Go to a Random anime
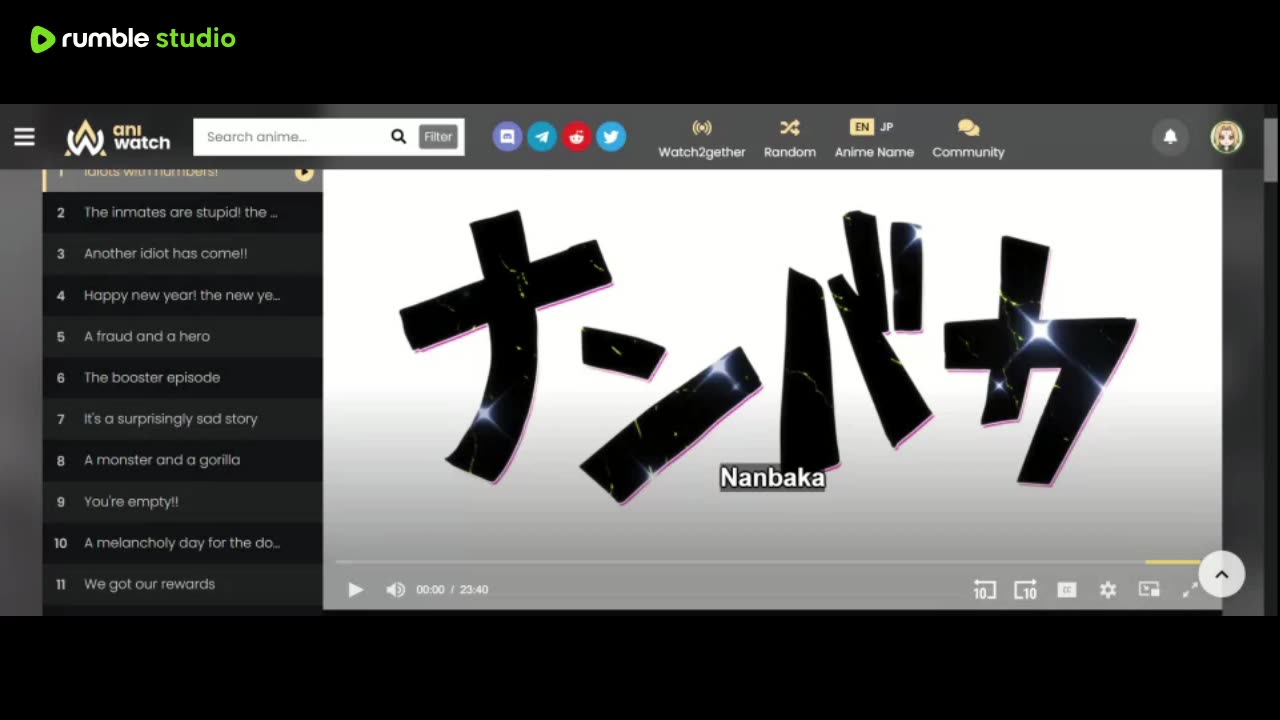 (790, 139)
